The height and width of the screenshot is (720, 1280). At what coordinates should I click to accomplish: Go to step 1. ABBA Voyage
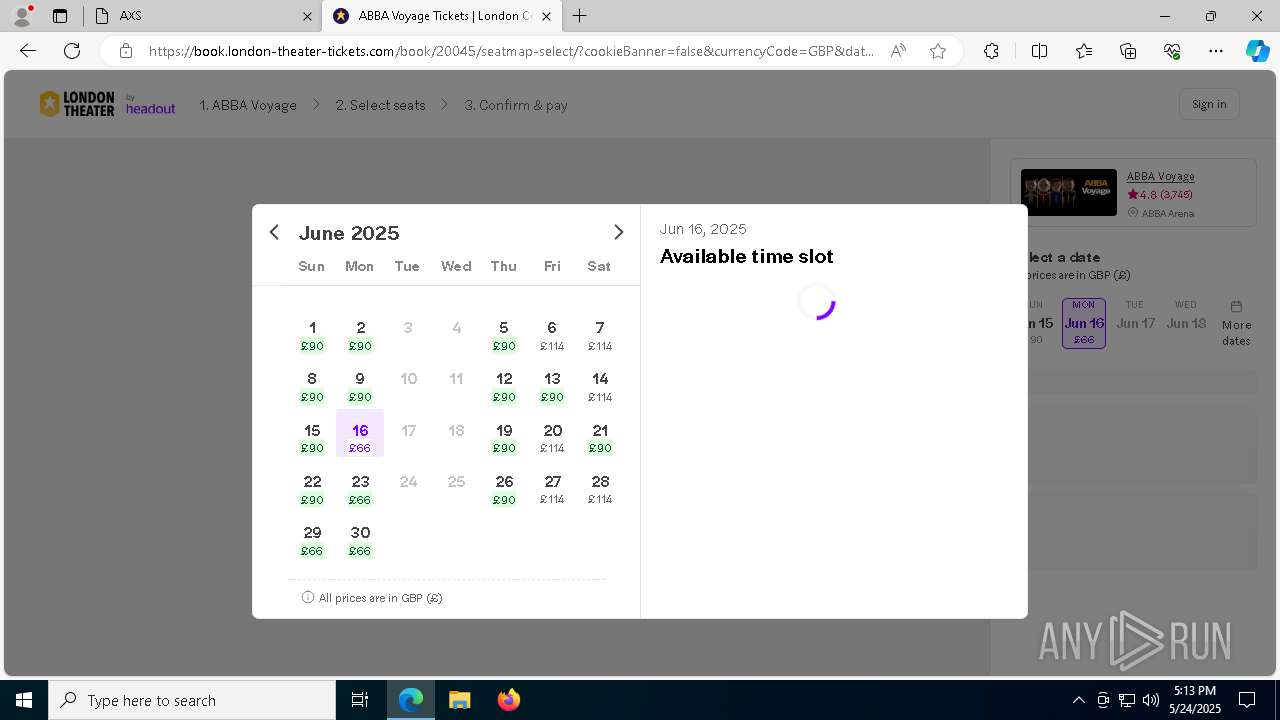[248, 105]
